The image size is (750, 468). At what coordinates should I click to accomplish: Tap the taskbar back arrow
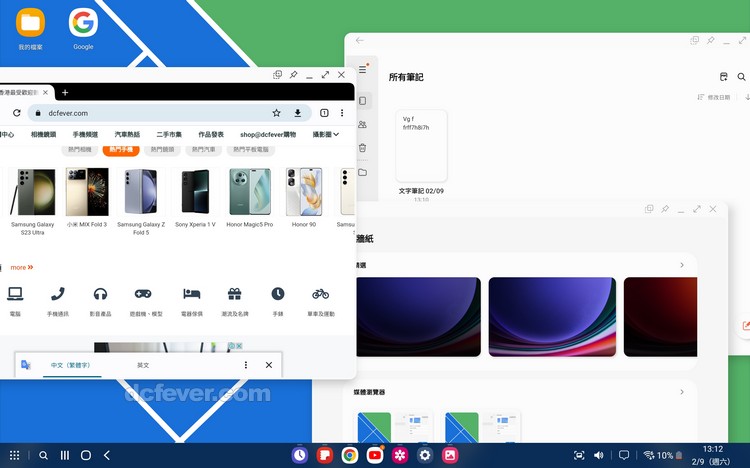(107, 455)
